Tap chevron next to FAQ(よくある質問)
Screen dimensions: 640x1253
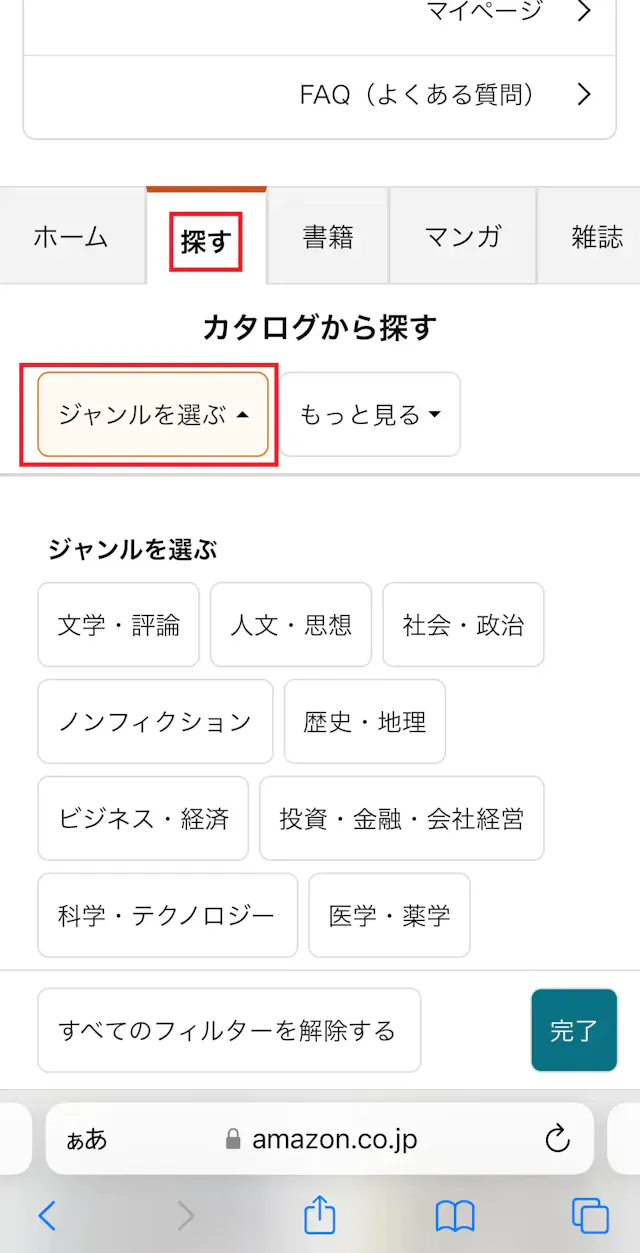pyautogui.click(x=585, y=95)
